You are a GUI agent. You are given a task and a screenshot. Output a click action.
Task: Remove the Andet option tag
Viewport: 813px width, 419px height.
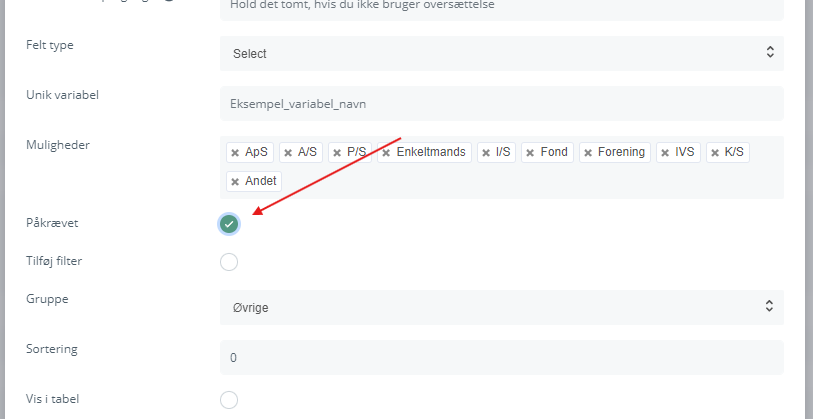[x=235, y=182]
